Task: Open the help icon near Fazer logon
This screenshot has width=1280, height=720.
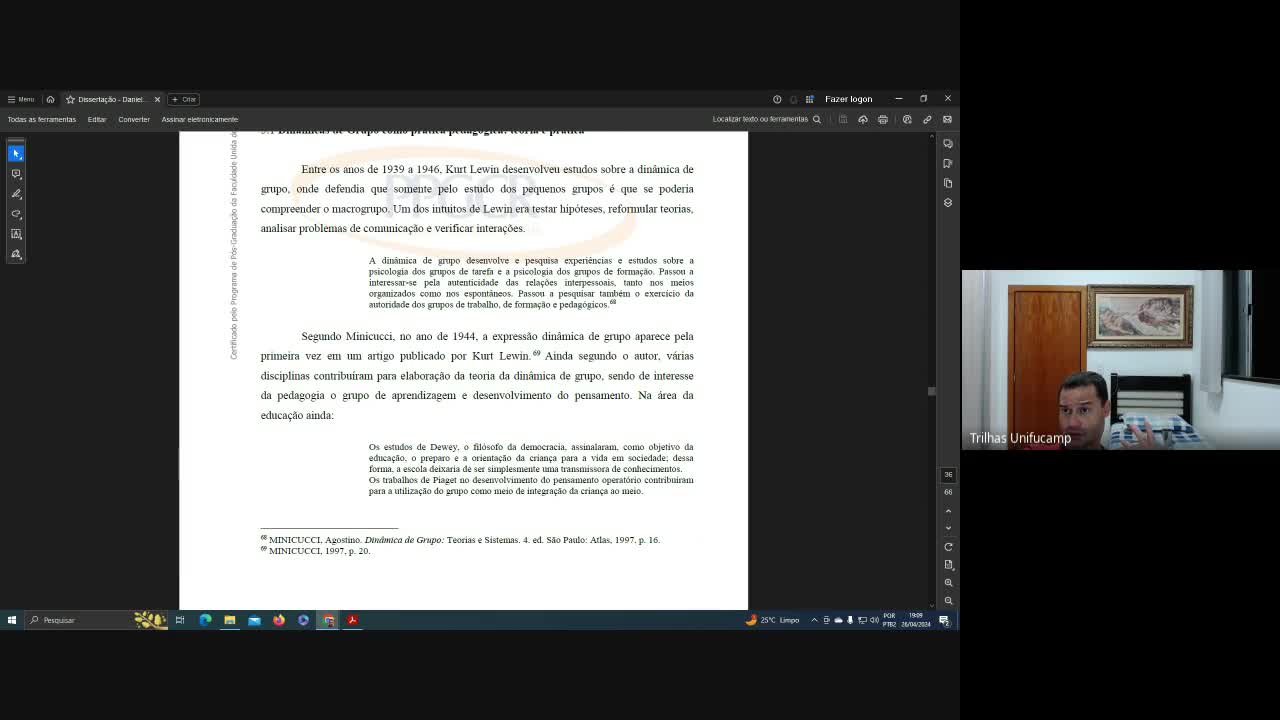Action: click(x=777, y=99)
